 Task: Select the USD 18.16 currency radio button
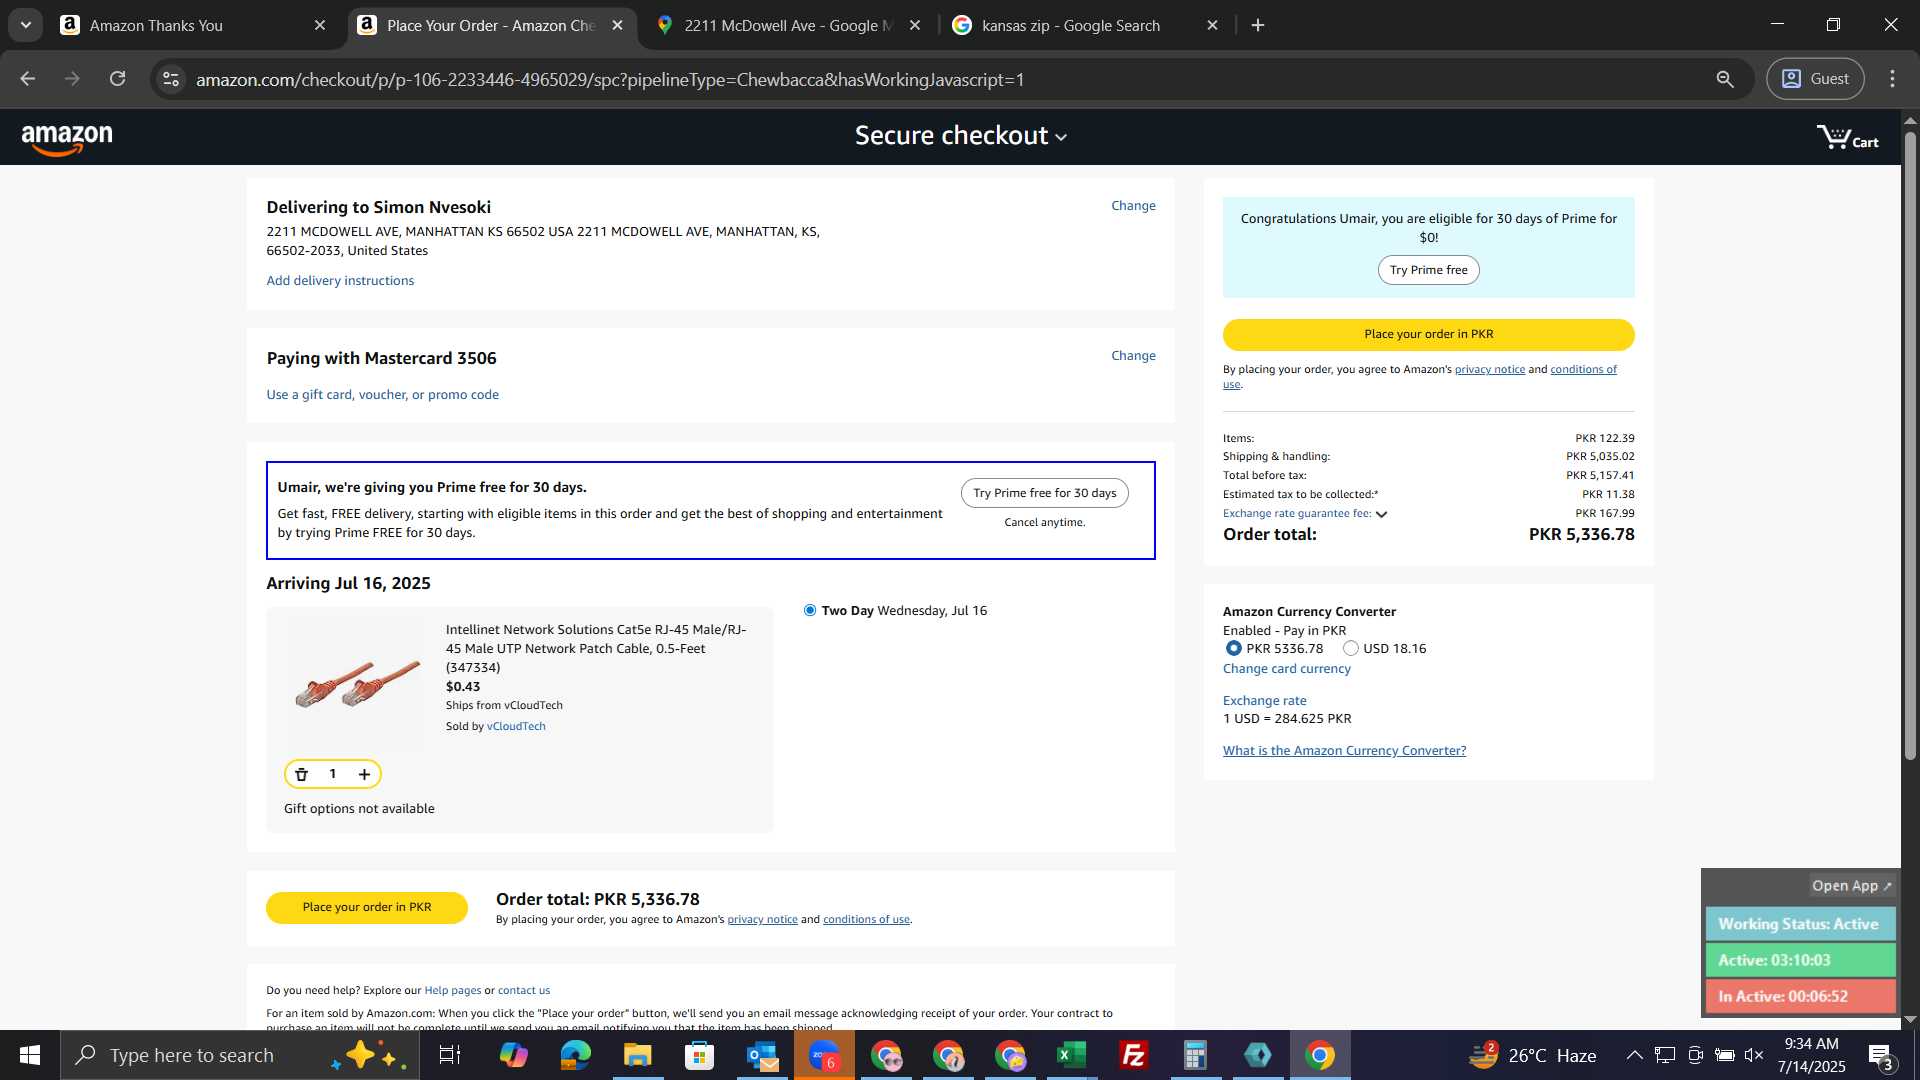pos(1351,648)
